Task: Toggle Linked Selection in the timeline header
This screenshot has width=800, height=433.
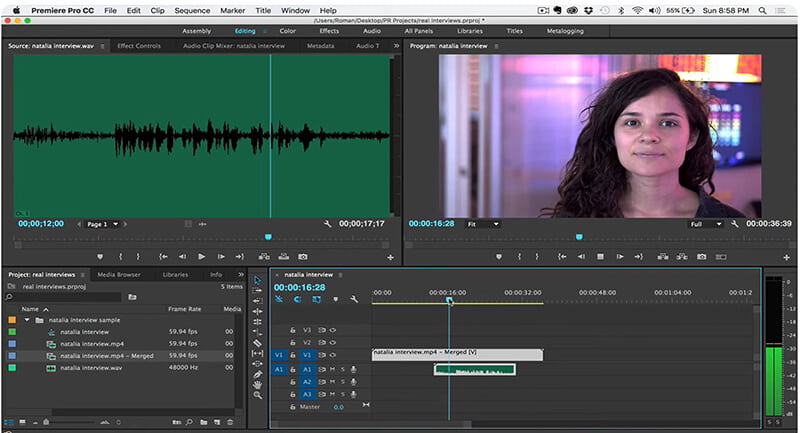Action: point(316,299)
